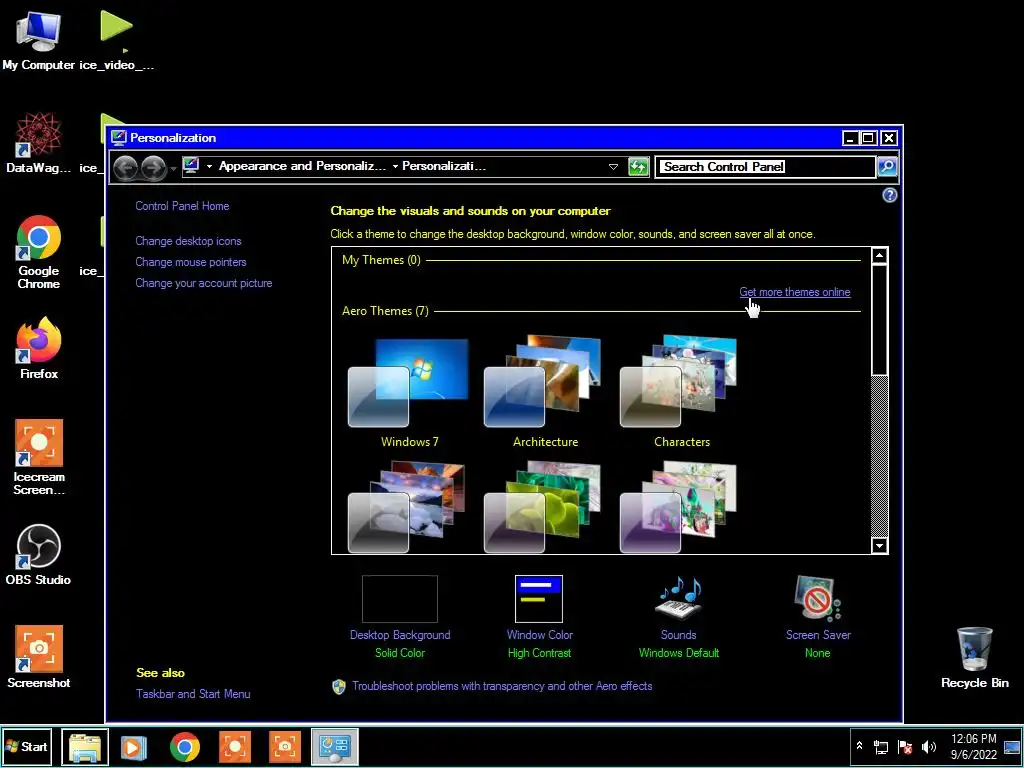Select the theme below Characters

680,506
